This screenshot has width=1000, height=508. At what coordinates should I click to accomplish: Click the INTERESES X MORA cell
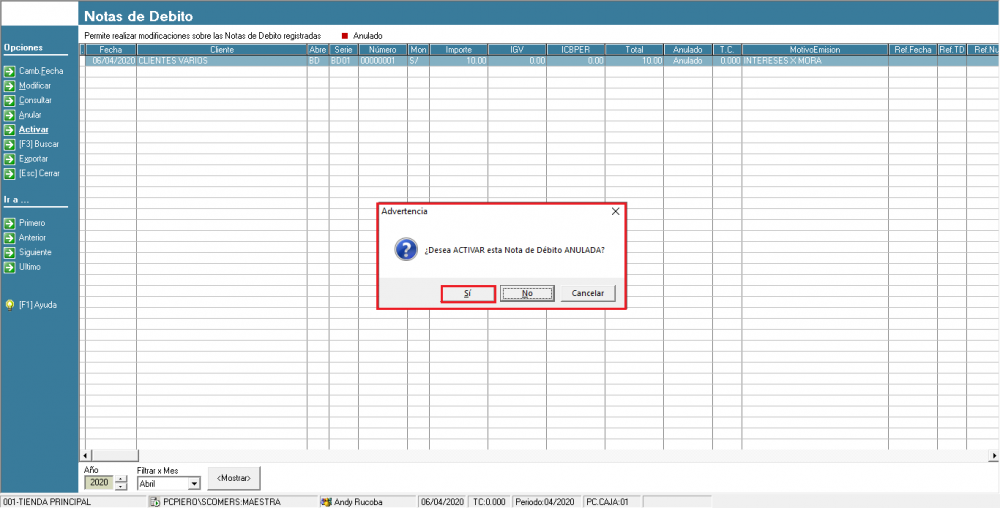pos(815,61)
